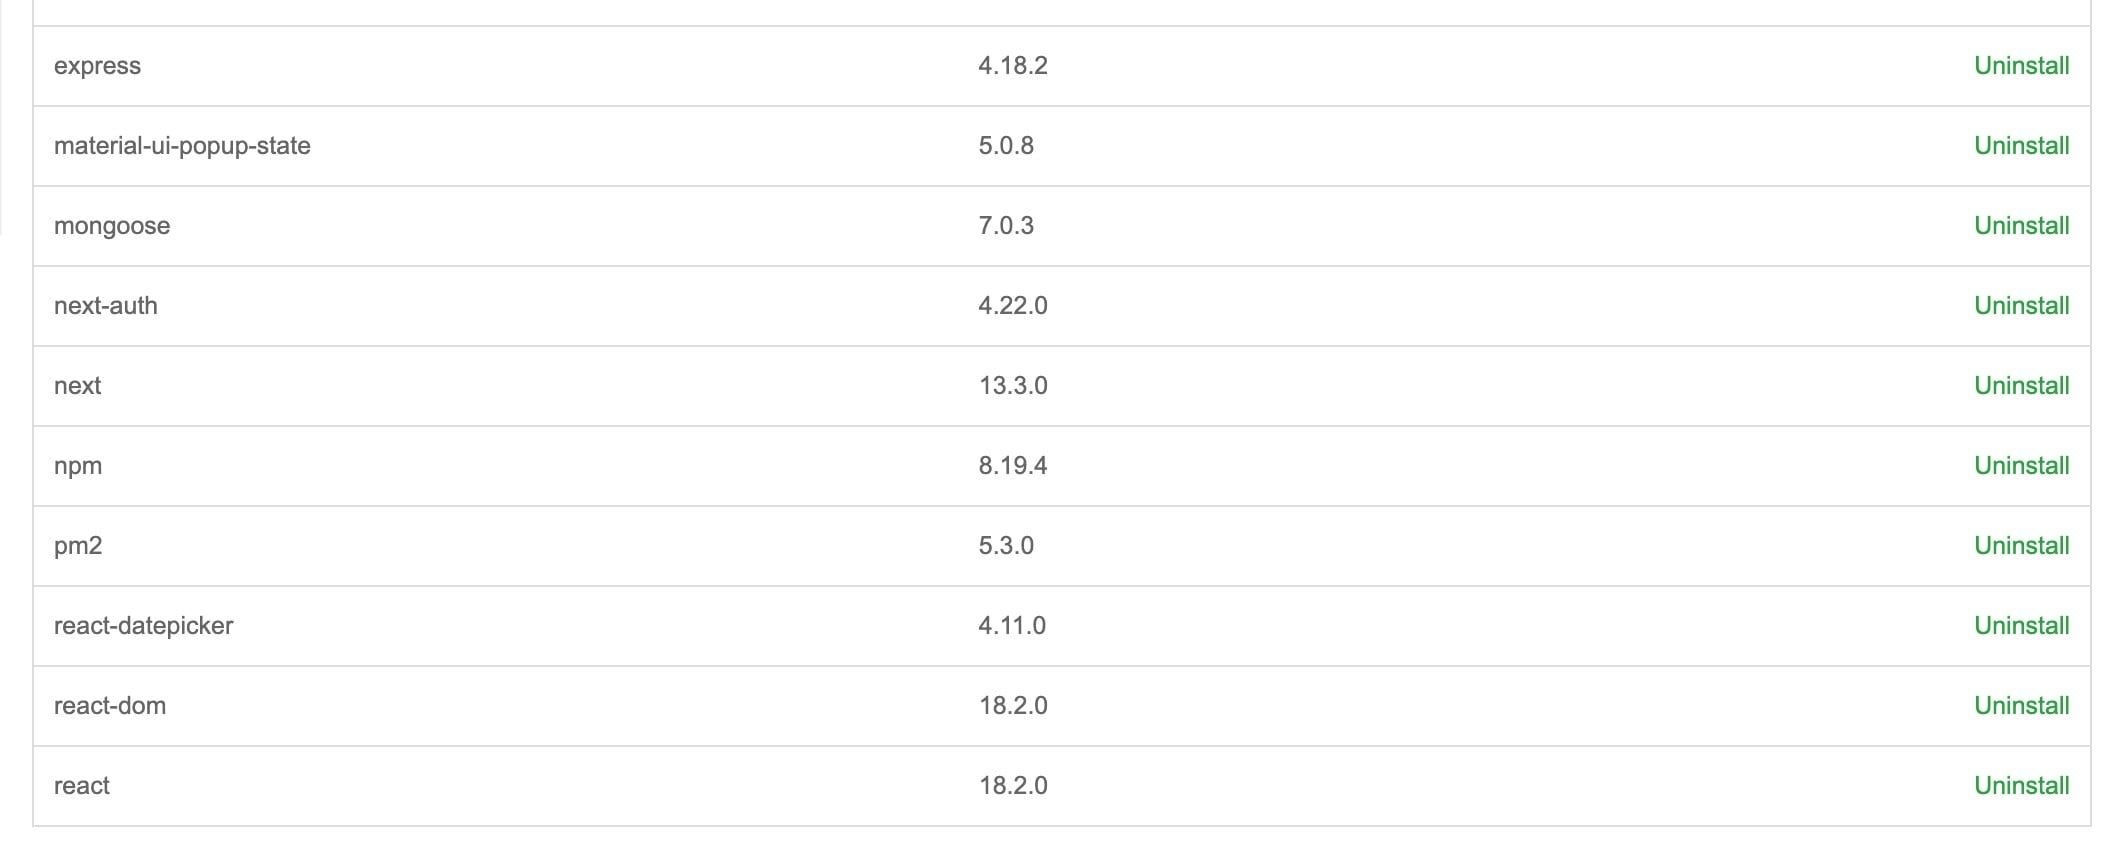The height and width of the screenshot is (862, 2108).
Task: Select the express package name
Action: coord(97,66)
